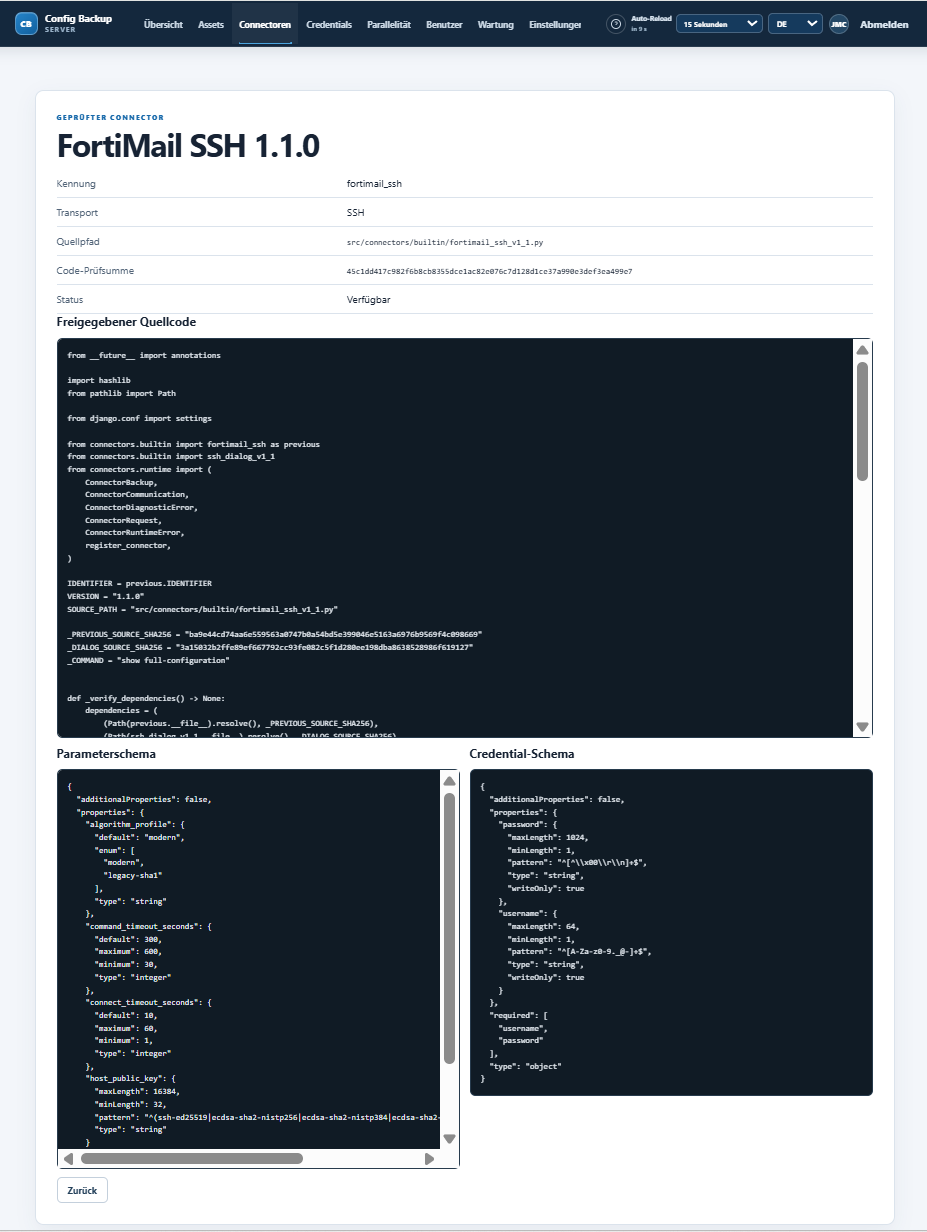Select the fortimail_ssh Kennung value
927x1232 pixels.
click(x=374, y=184)
